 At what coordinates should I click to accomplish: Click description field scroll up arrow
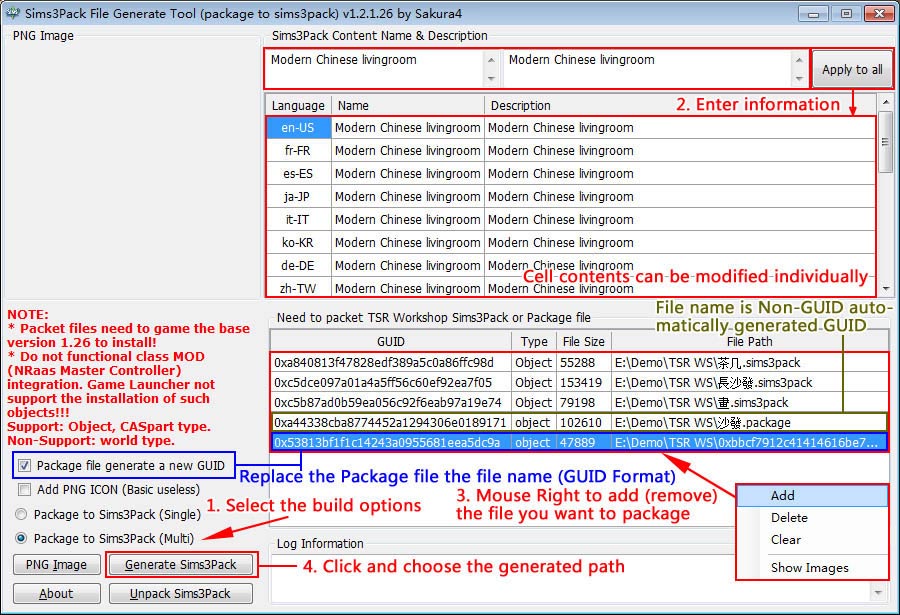point(799,60)
